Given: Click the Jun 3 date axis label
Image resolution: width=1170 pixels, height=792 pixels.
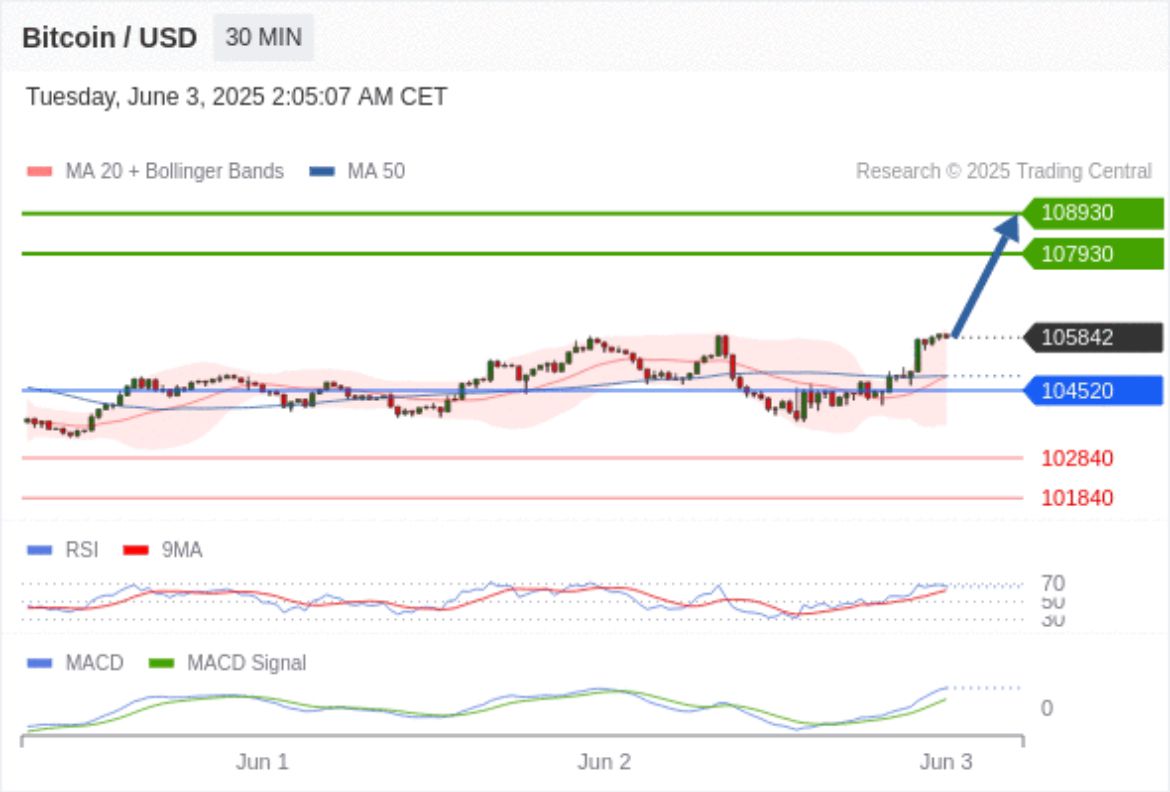Looking at the screenshot, I should click(x=945, y=762).
